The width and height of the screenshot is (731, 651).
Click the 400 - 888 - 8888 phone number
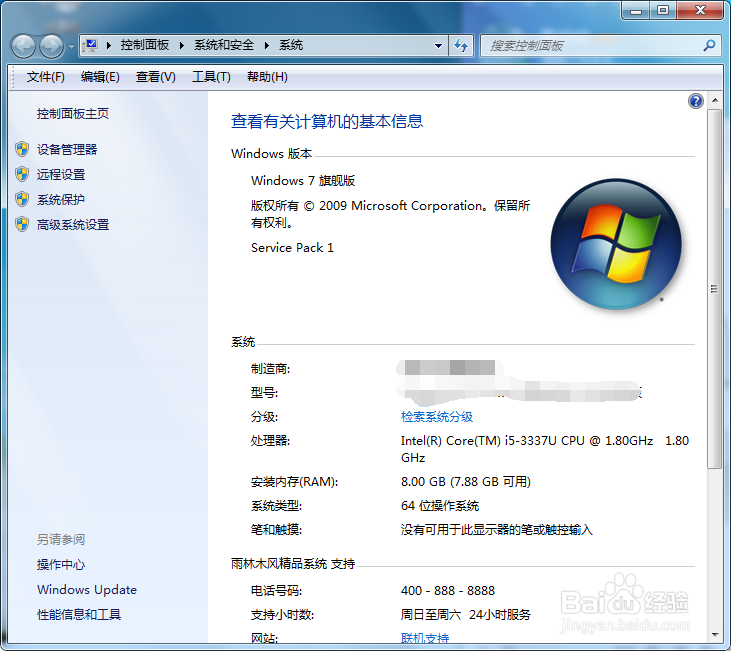point(448,591)
